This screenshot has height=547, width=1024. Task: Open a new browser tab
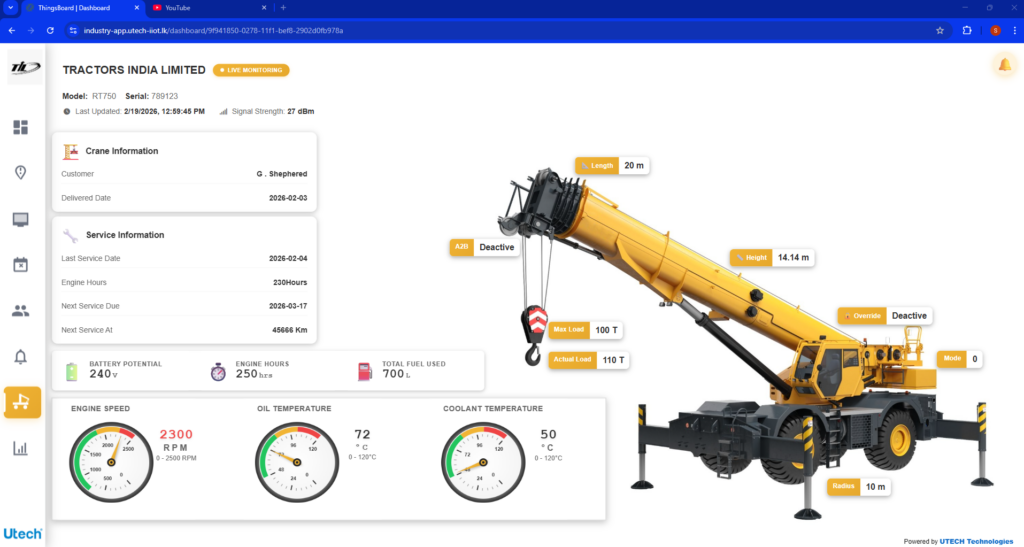point(283,8)
